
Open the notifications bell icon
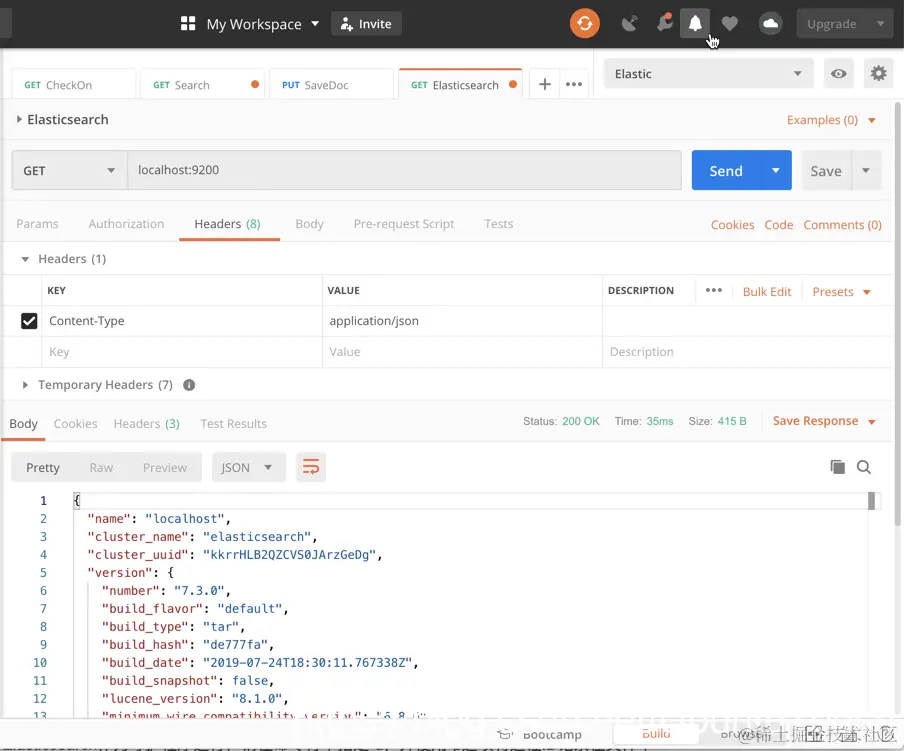695,24
